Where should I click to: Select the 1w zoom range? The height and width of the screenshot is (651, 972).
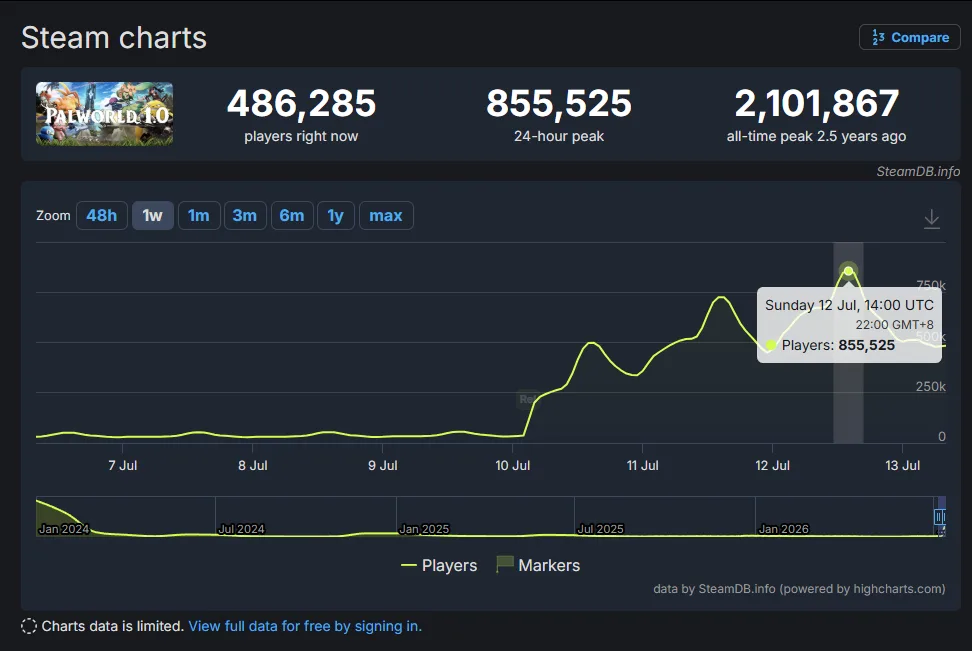click(152, 216)
